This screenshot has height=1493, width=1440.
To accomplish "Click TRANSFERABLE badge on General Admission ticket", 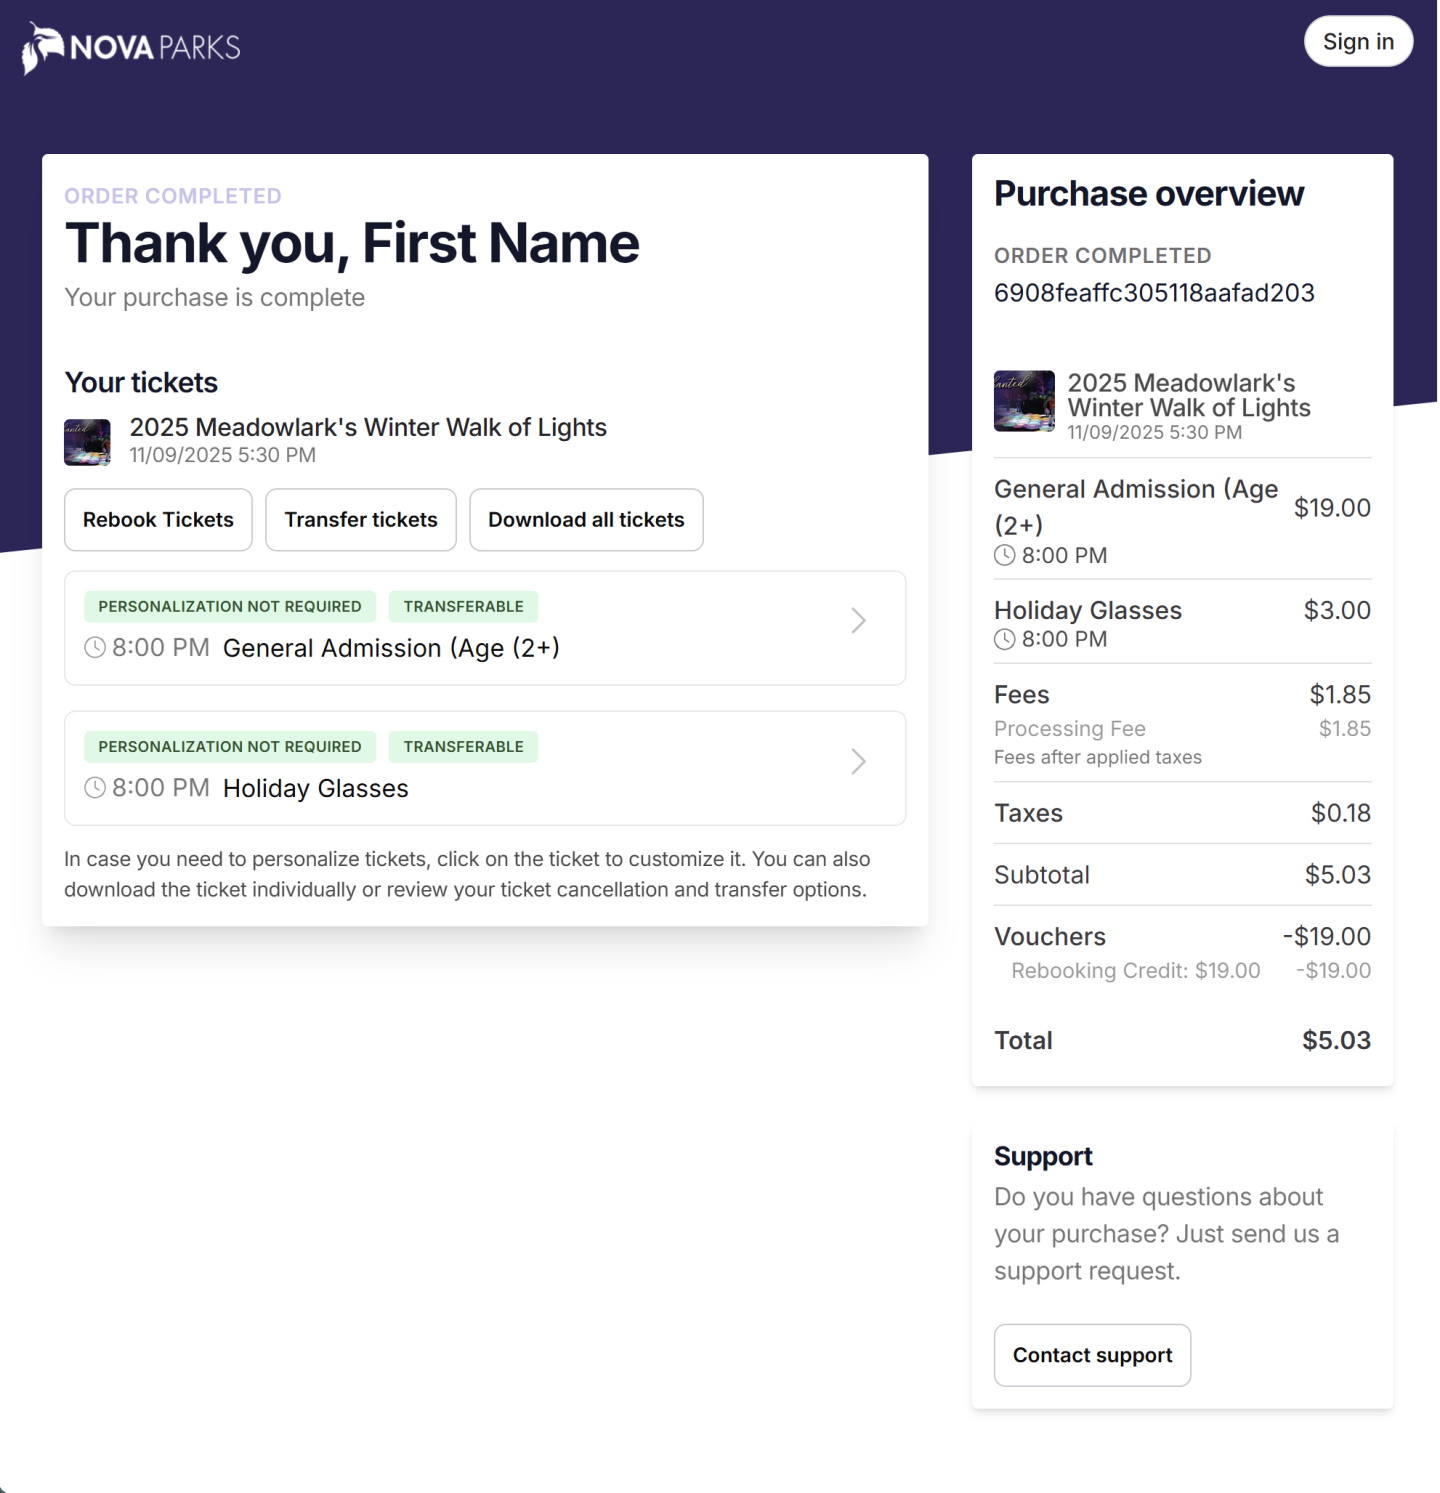I will (x=463, y=607).
